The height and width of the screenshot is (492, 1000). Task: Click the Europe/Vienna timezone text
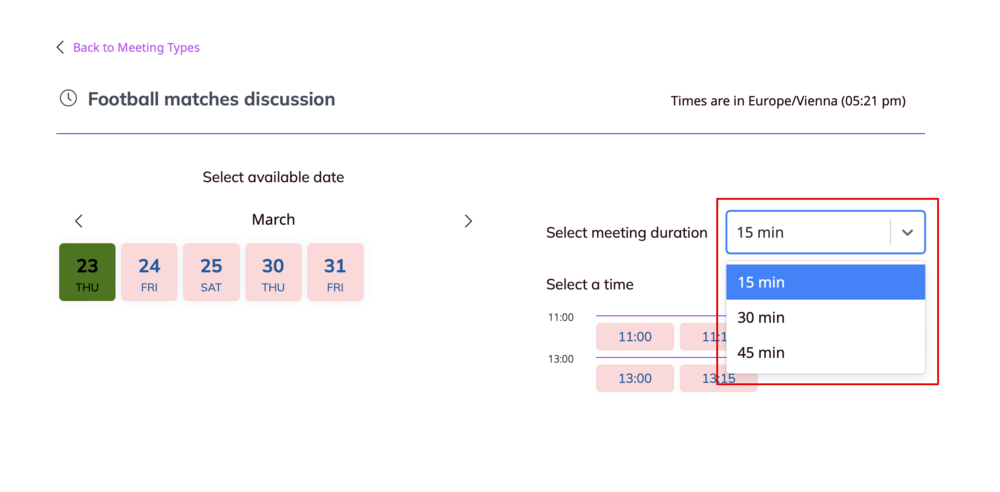[788, 101]
